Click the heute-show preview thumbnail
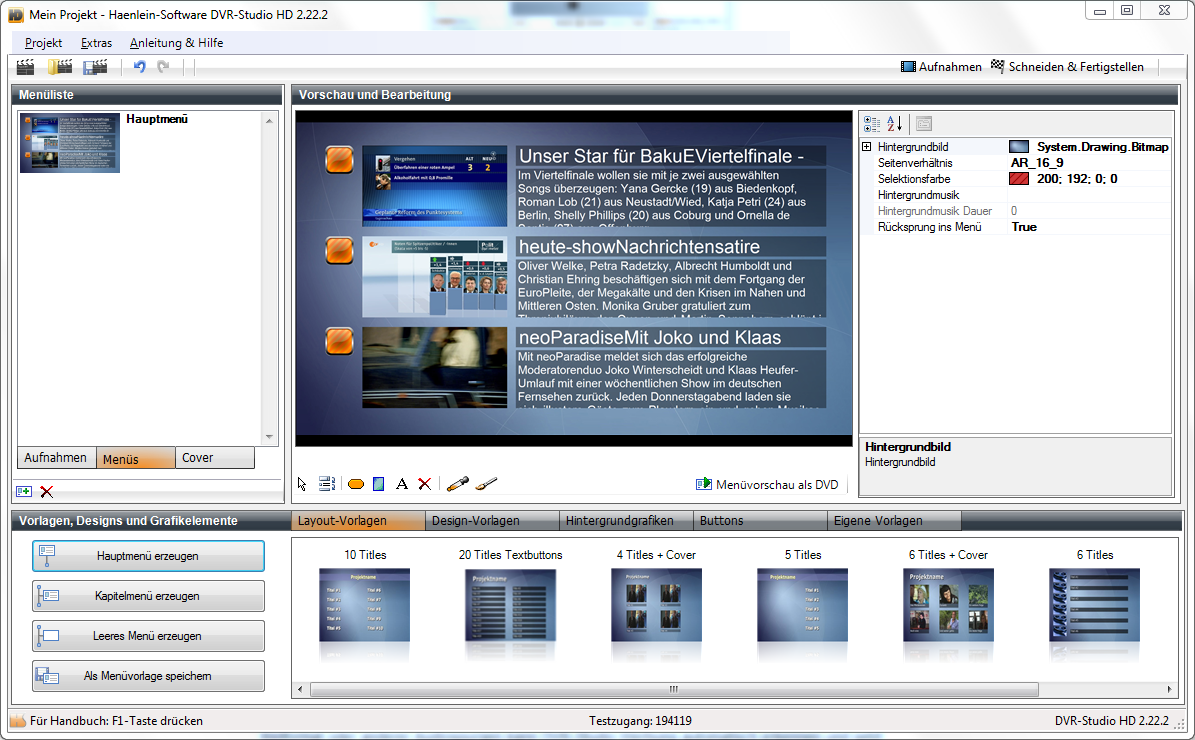The height and width of the screenshot is (740, 1195). pos(434,277)
